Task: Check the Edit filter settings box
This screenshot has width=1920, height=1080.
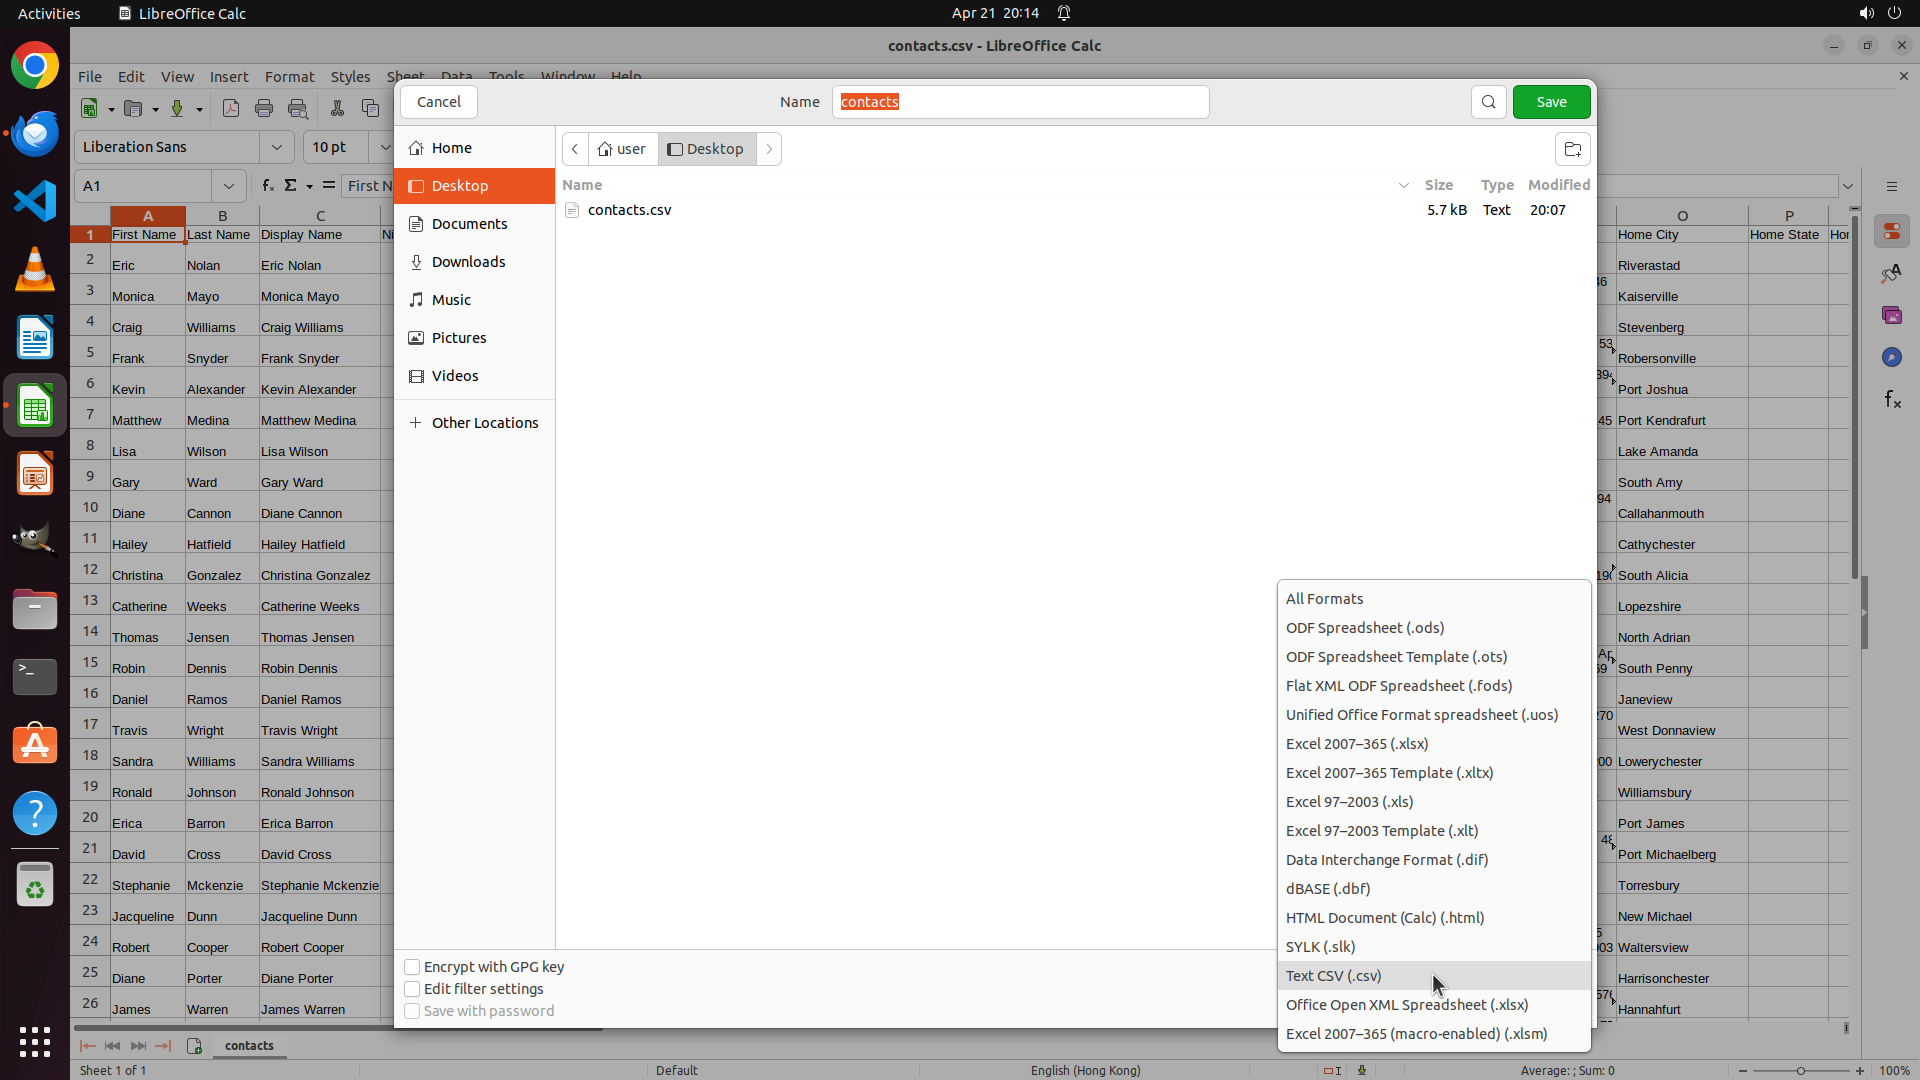Action: click(412, 989)
